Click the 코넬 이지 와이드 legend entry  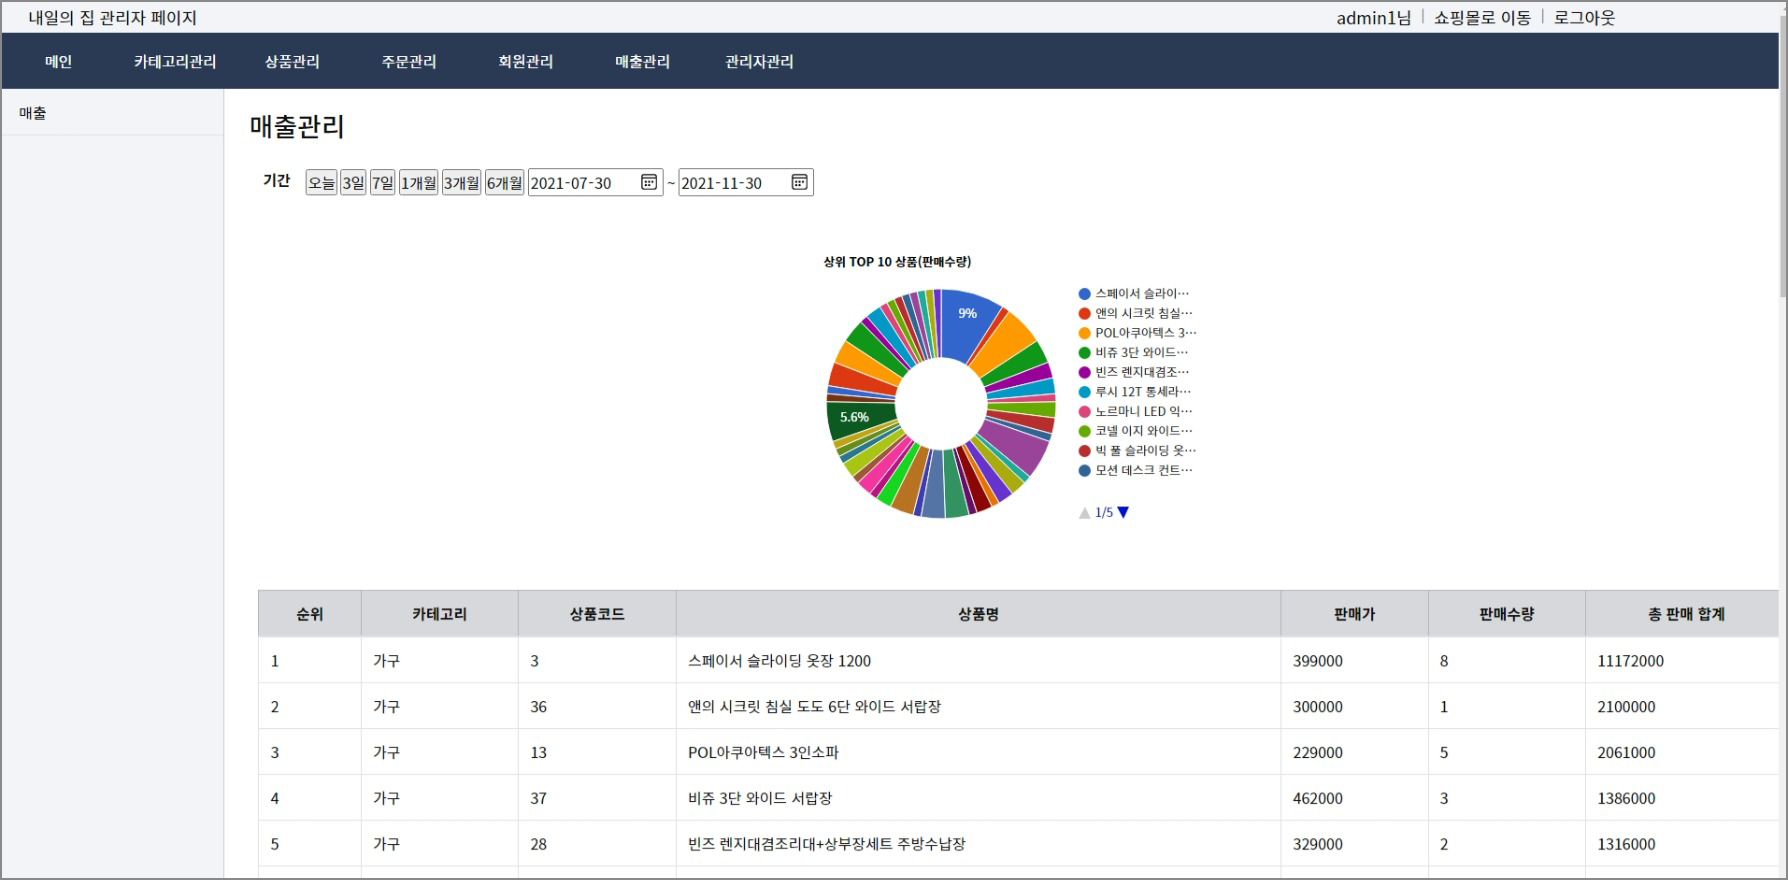coord(1135,431)
